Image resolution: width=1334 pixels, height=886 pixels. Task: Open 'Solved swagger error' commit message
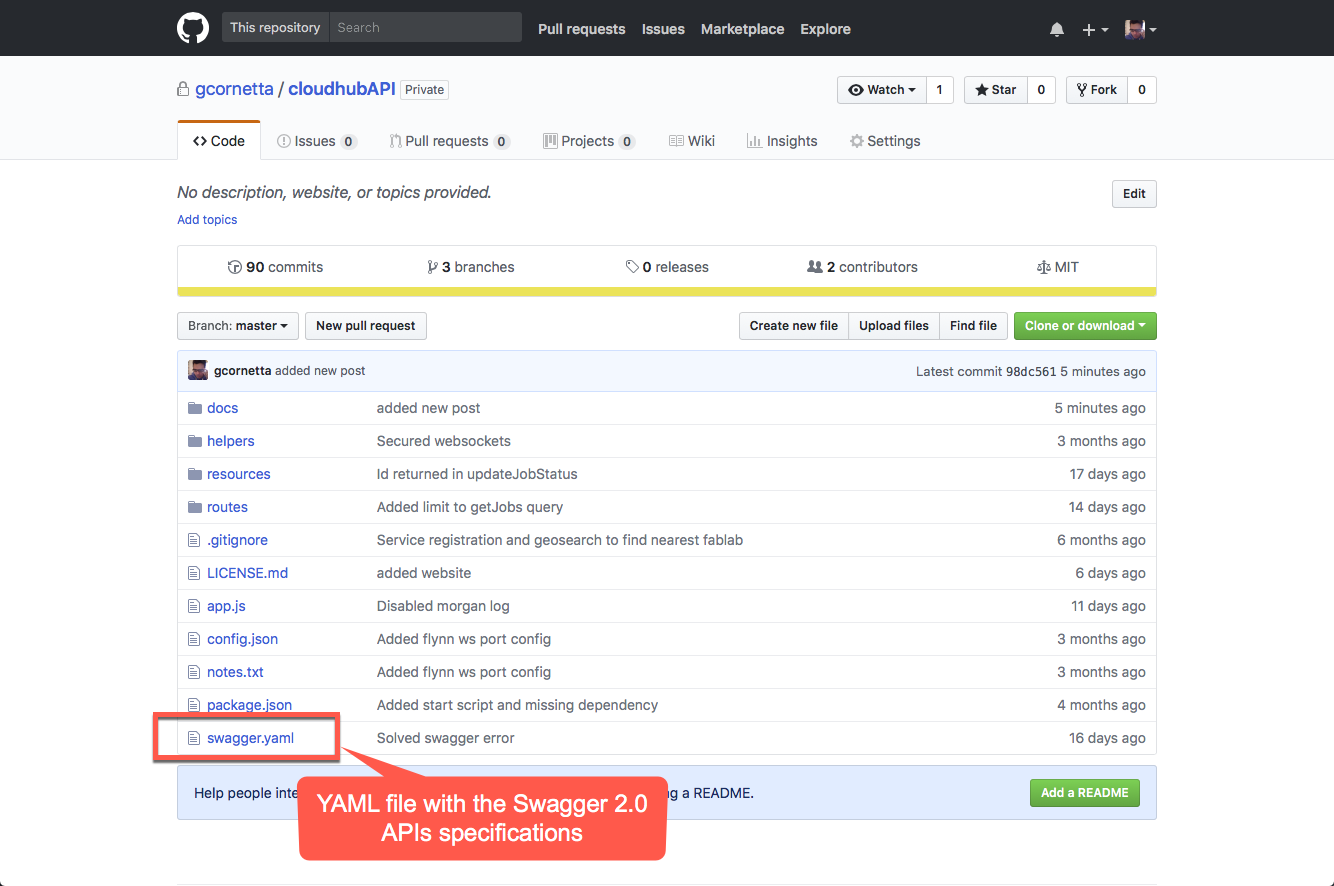click(446, 738)
